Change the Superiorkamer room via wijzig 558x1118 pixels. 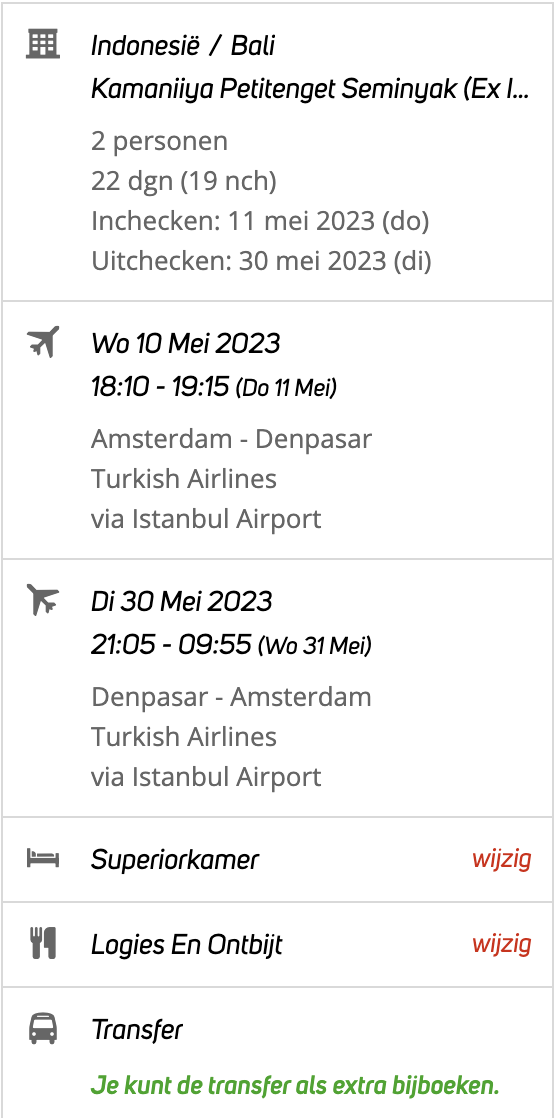coord(502,859)
